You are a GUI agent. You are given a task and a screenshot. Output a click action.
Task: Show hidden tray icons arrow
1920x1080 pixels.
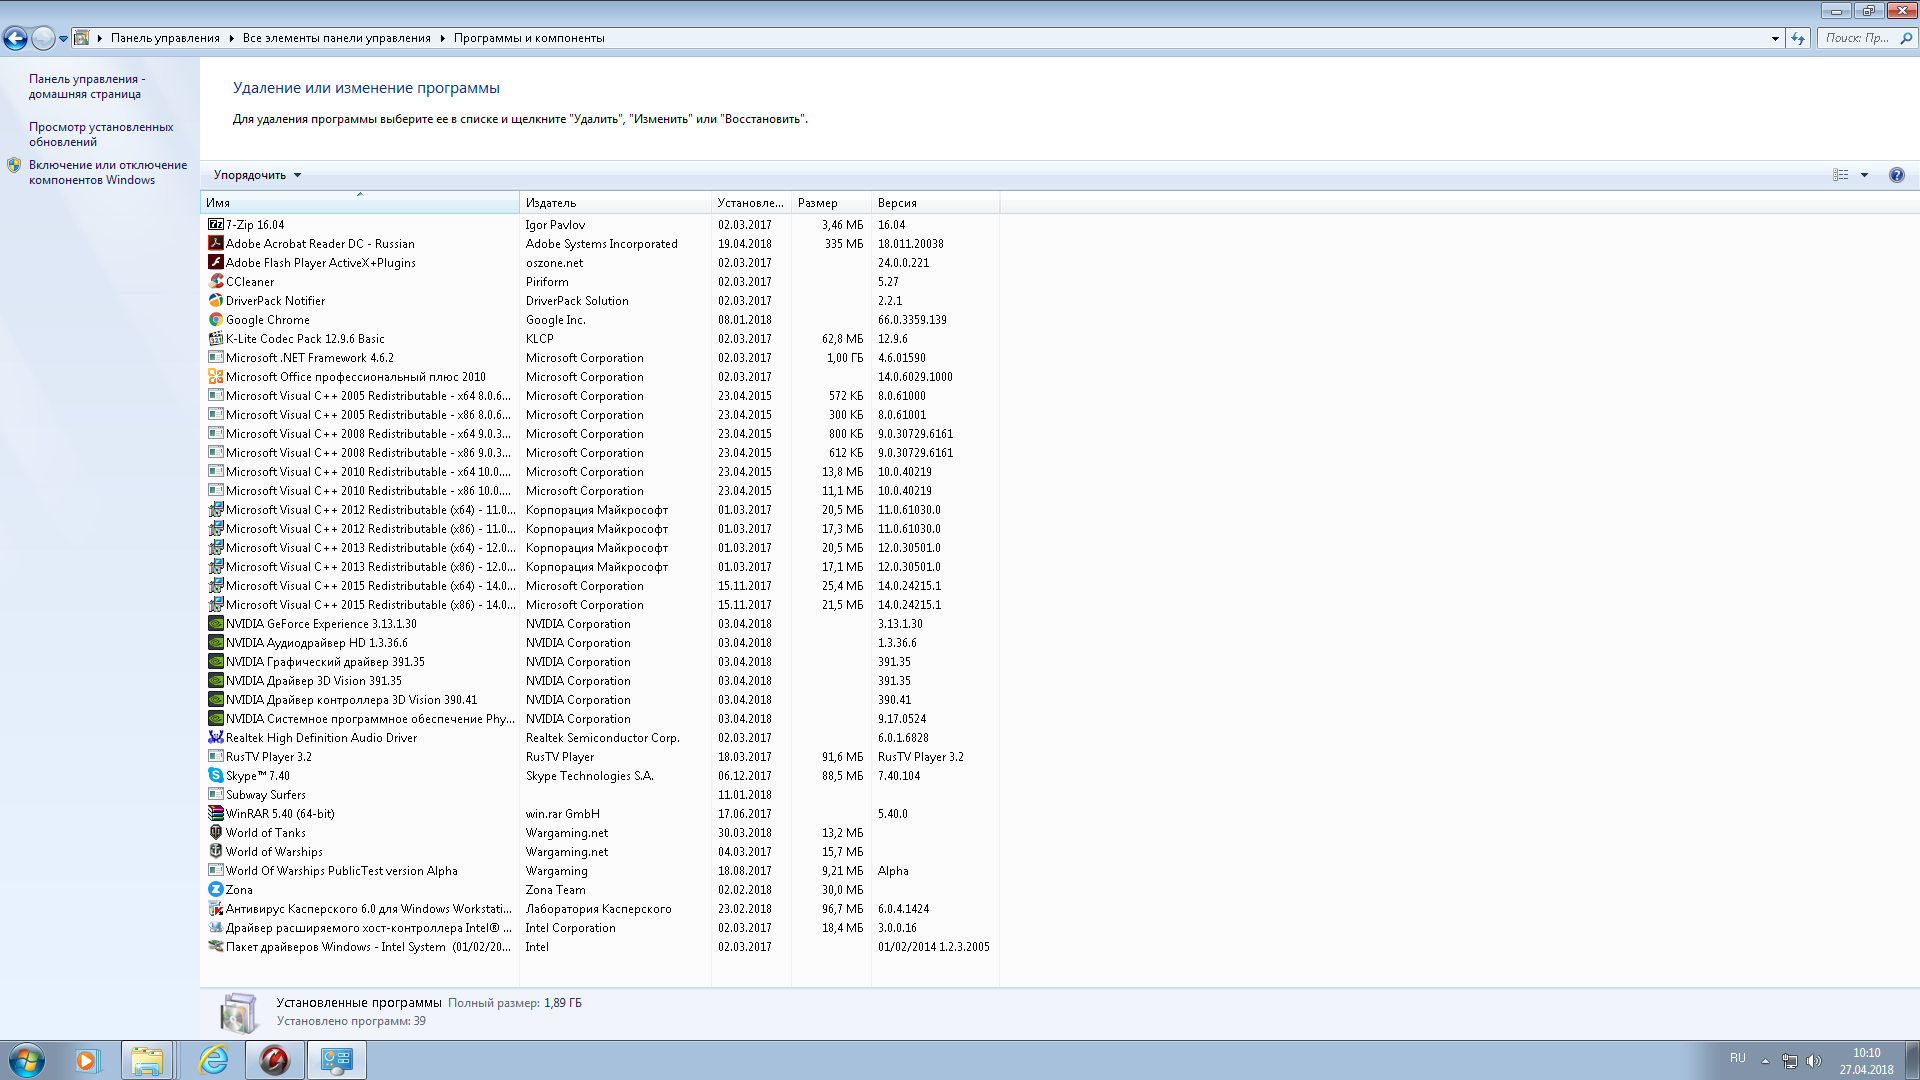tap(1765, 1061)
